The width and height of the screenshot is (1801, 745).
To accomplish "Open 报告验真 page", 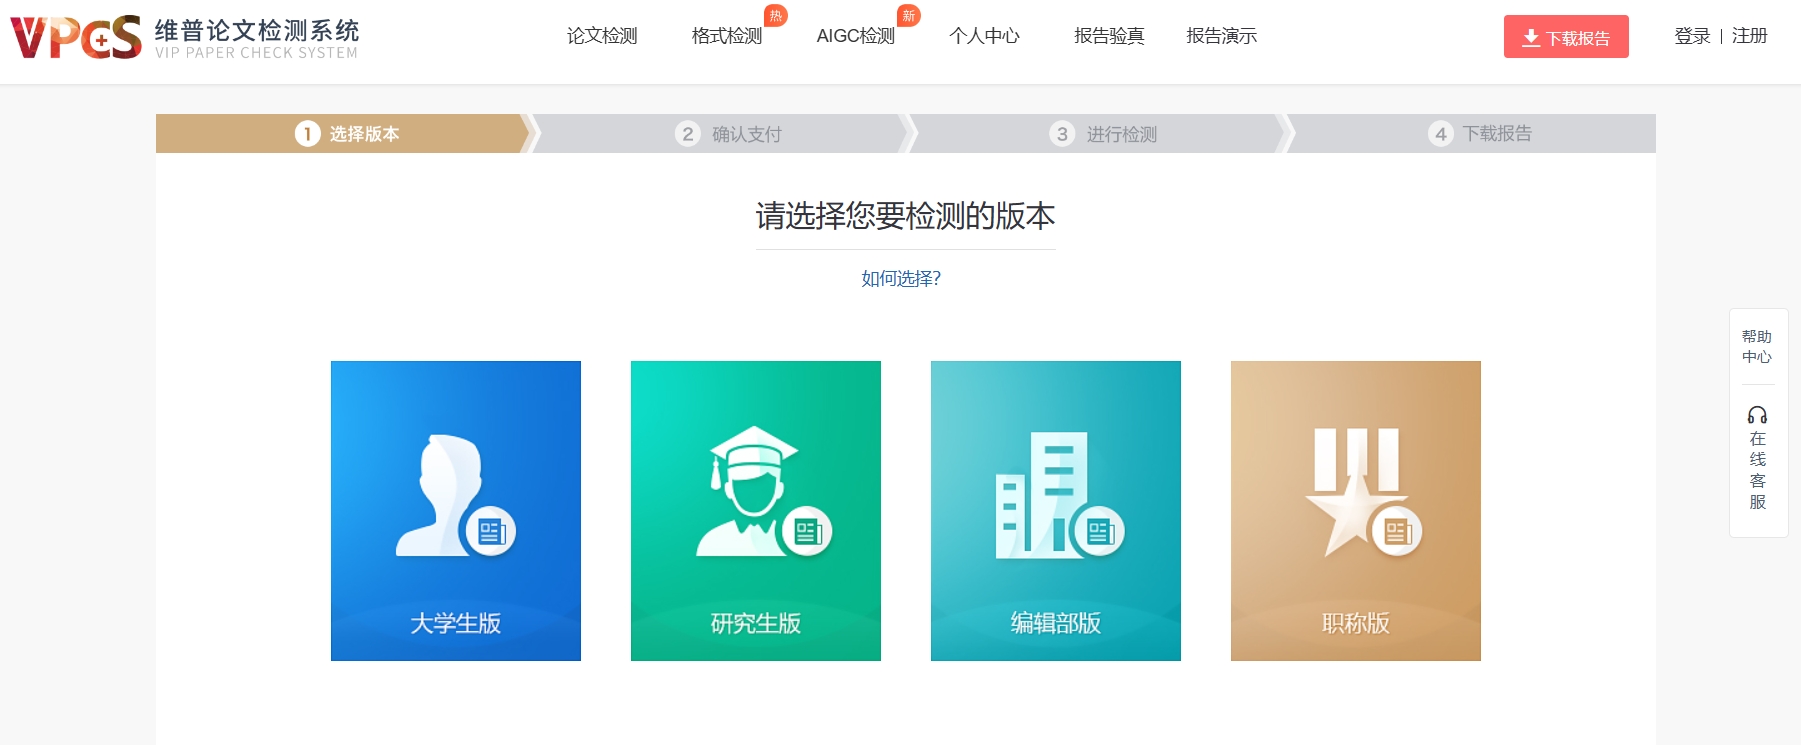I will pyautogui.click(x=1109, y=36).
